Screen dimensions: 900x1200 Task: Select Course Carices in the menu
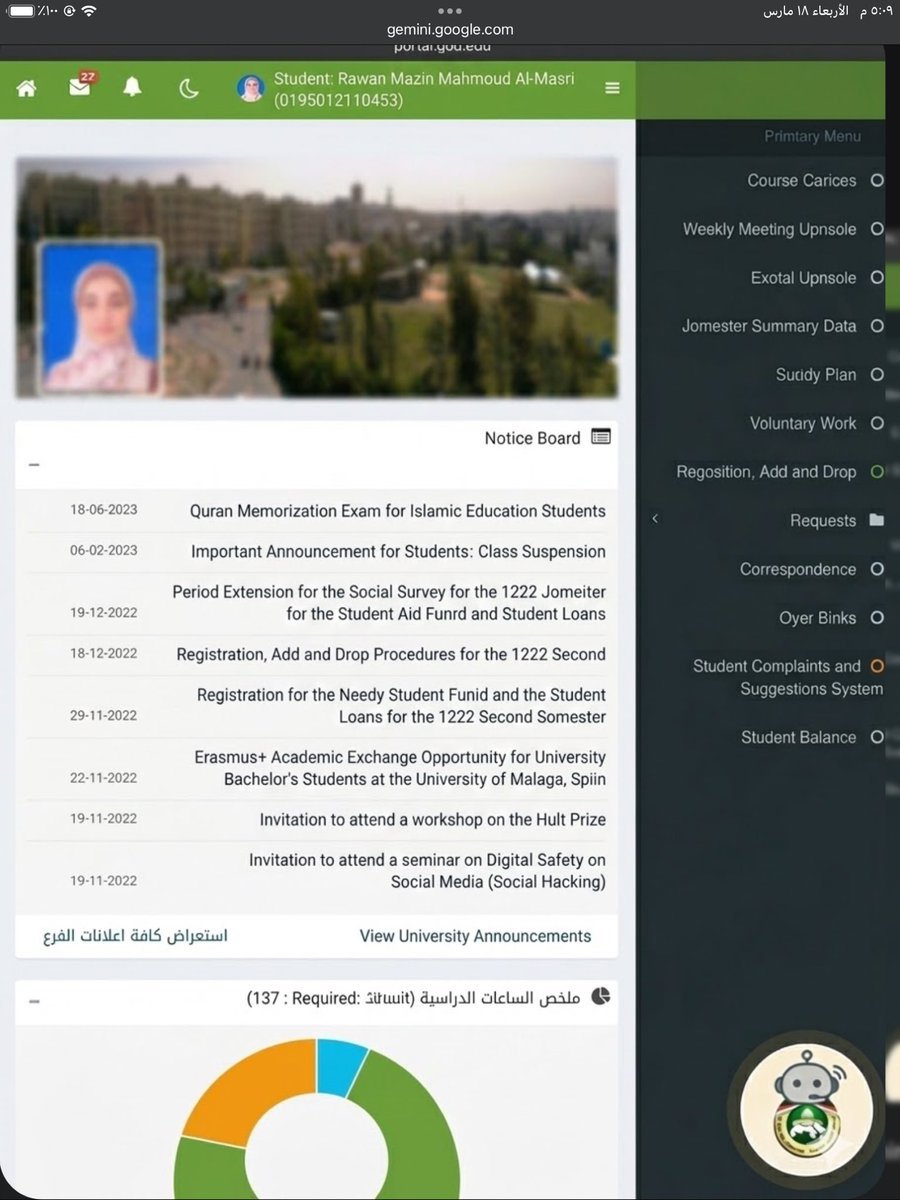pyautogui.click(x=802, y=181)
